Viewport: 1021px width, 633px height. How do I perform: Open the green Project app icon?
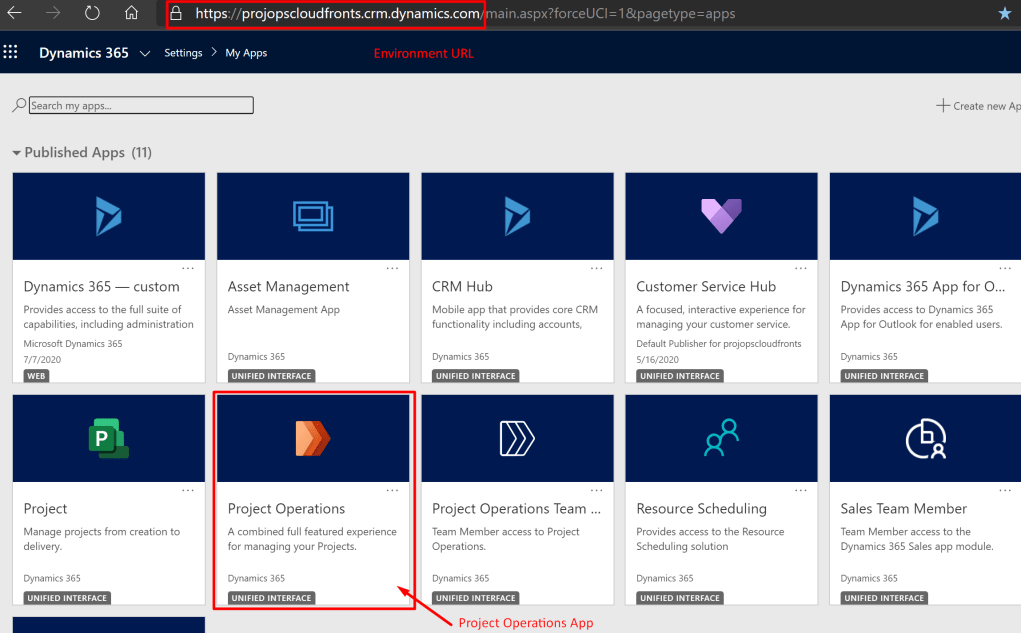tap(108, 437)
